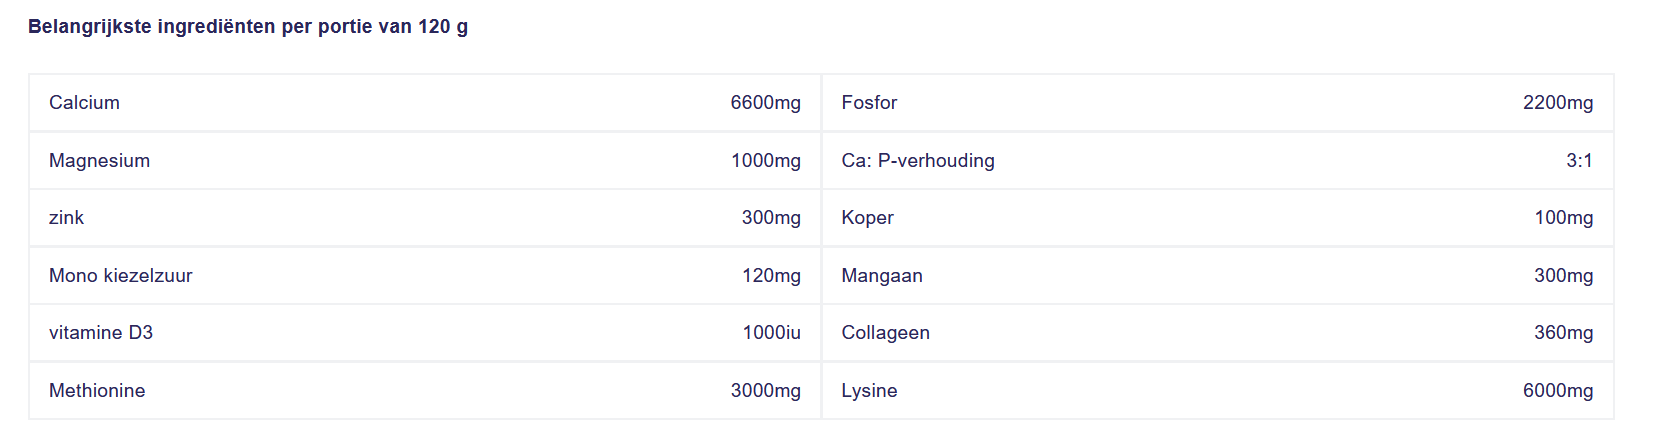Image resolution: width=1677 pixels, height=432 pixels.
Task: Select the 1000iu vitamine D3 value
Action: coord(771,333)
